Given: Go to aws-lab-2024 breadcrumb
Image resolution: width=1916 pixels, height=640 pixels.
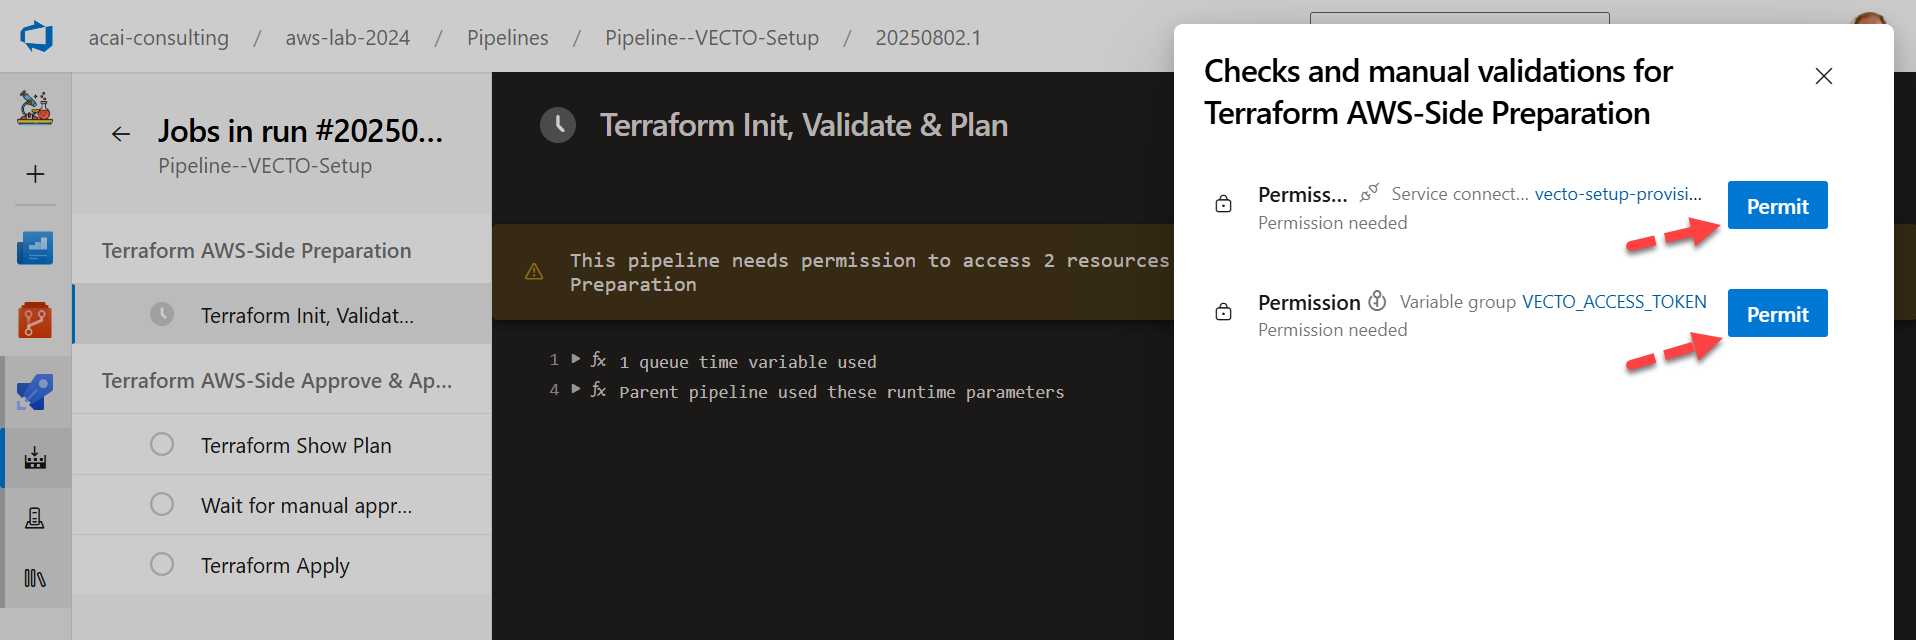Looking at the screenshot, I should (x=348, y=38).
